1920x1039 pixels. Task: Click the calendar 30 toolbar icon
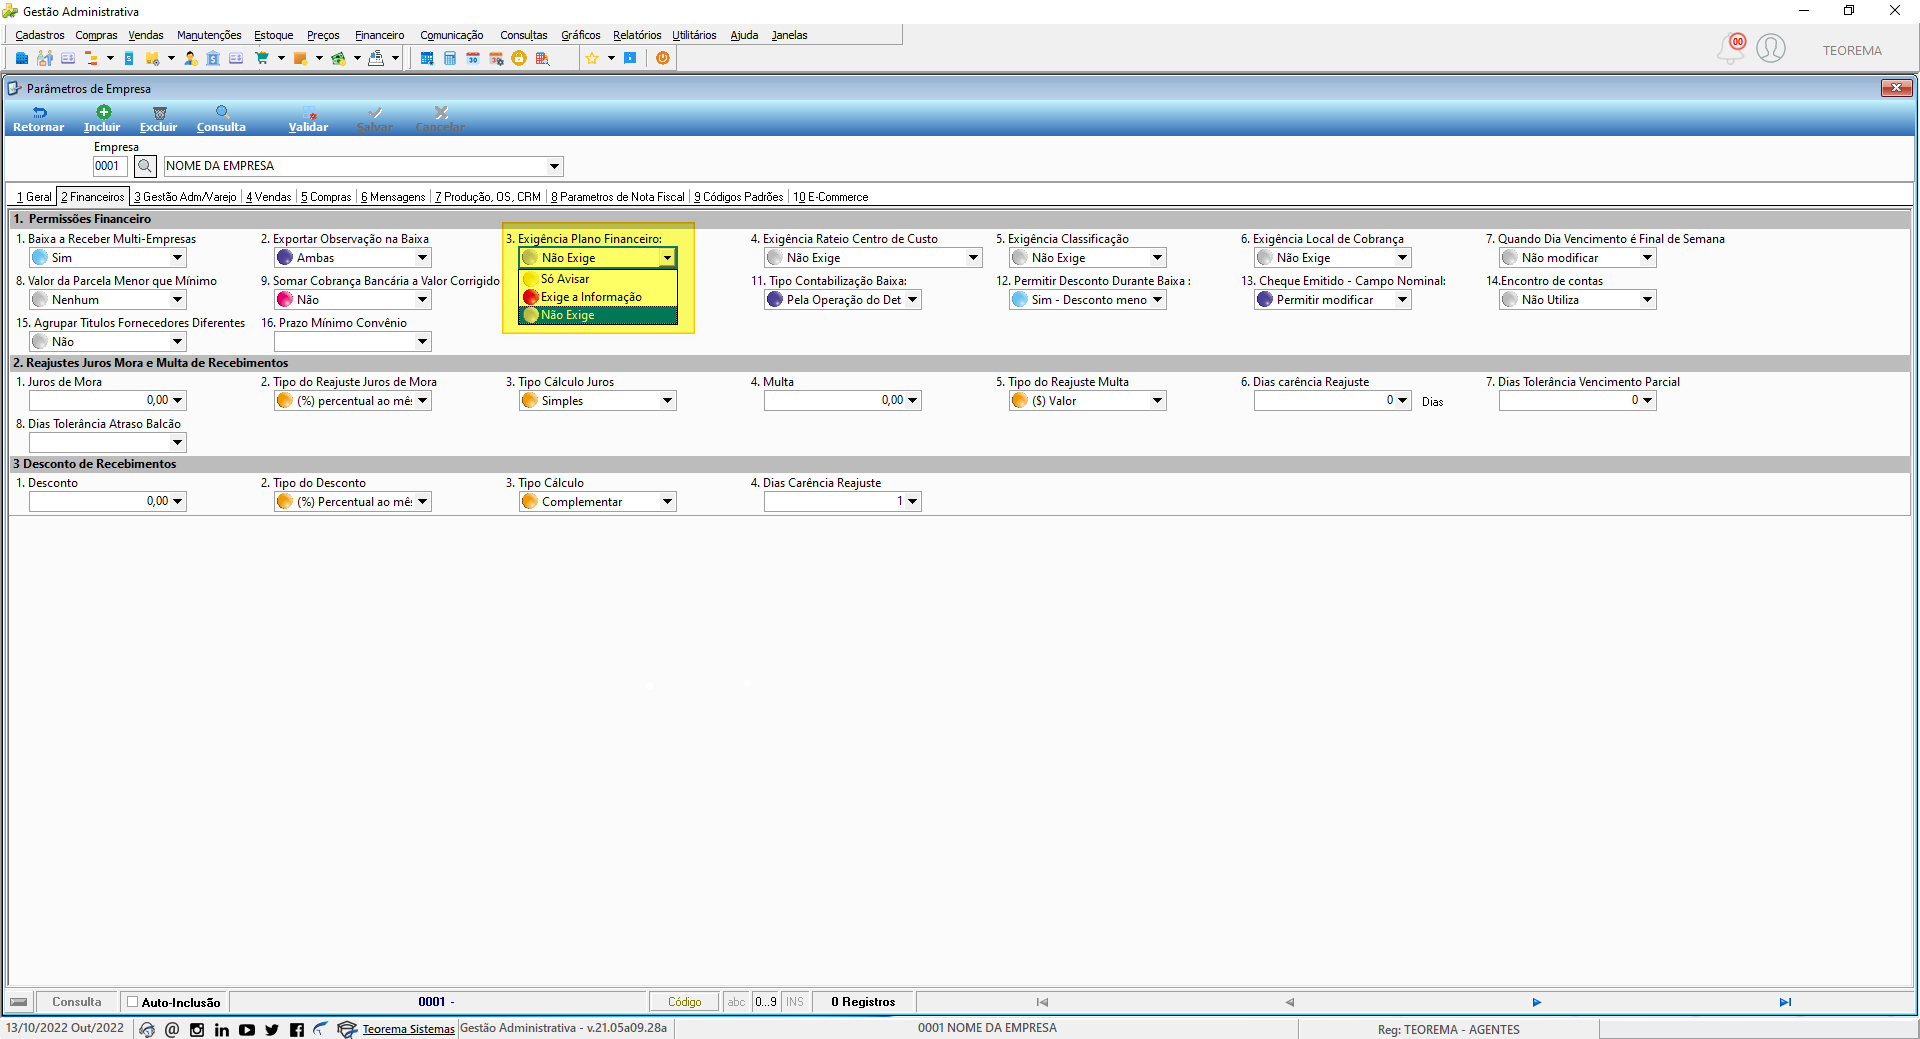[473, 58]
